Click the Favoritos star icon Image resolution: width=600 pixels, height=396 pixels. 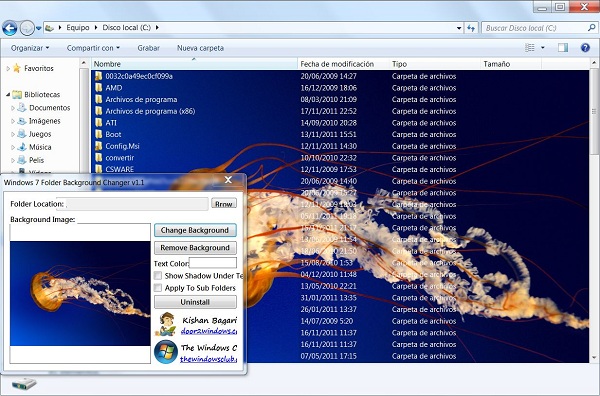16,68
